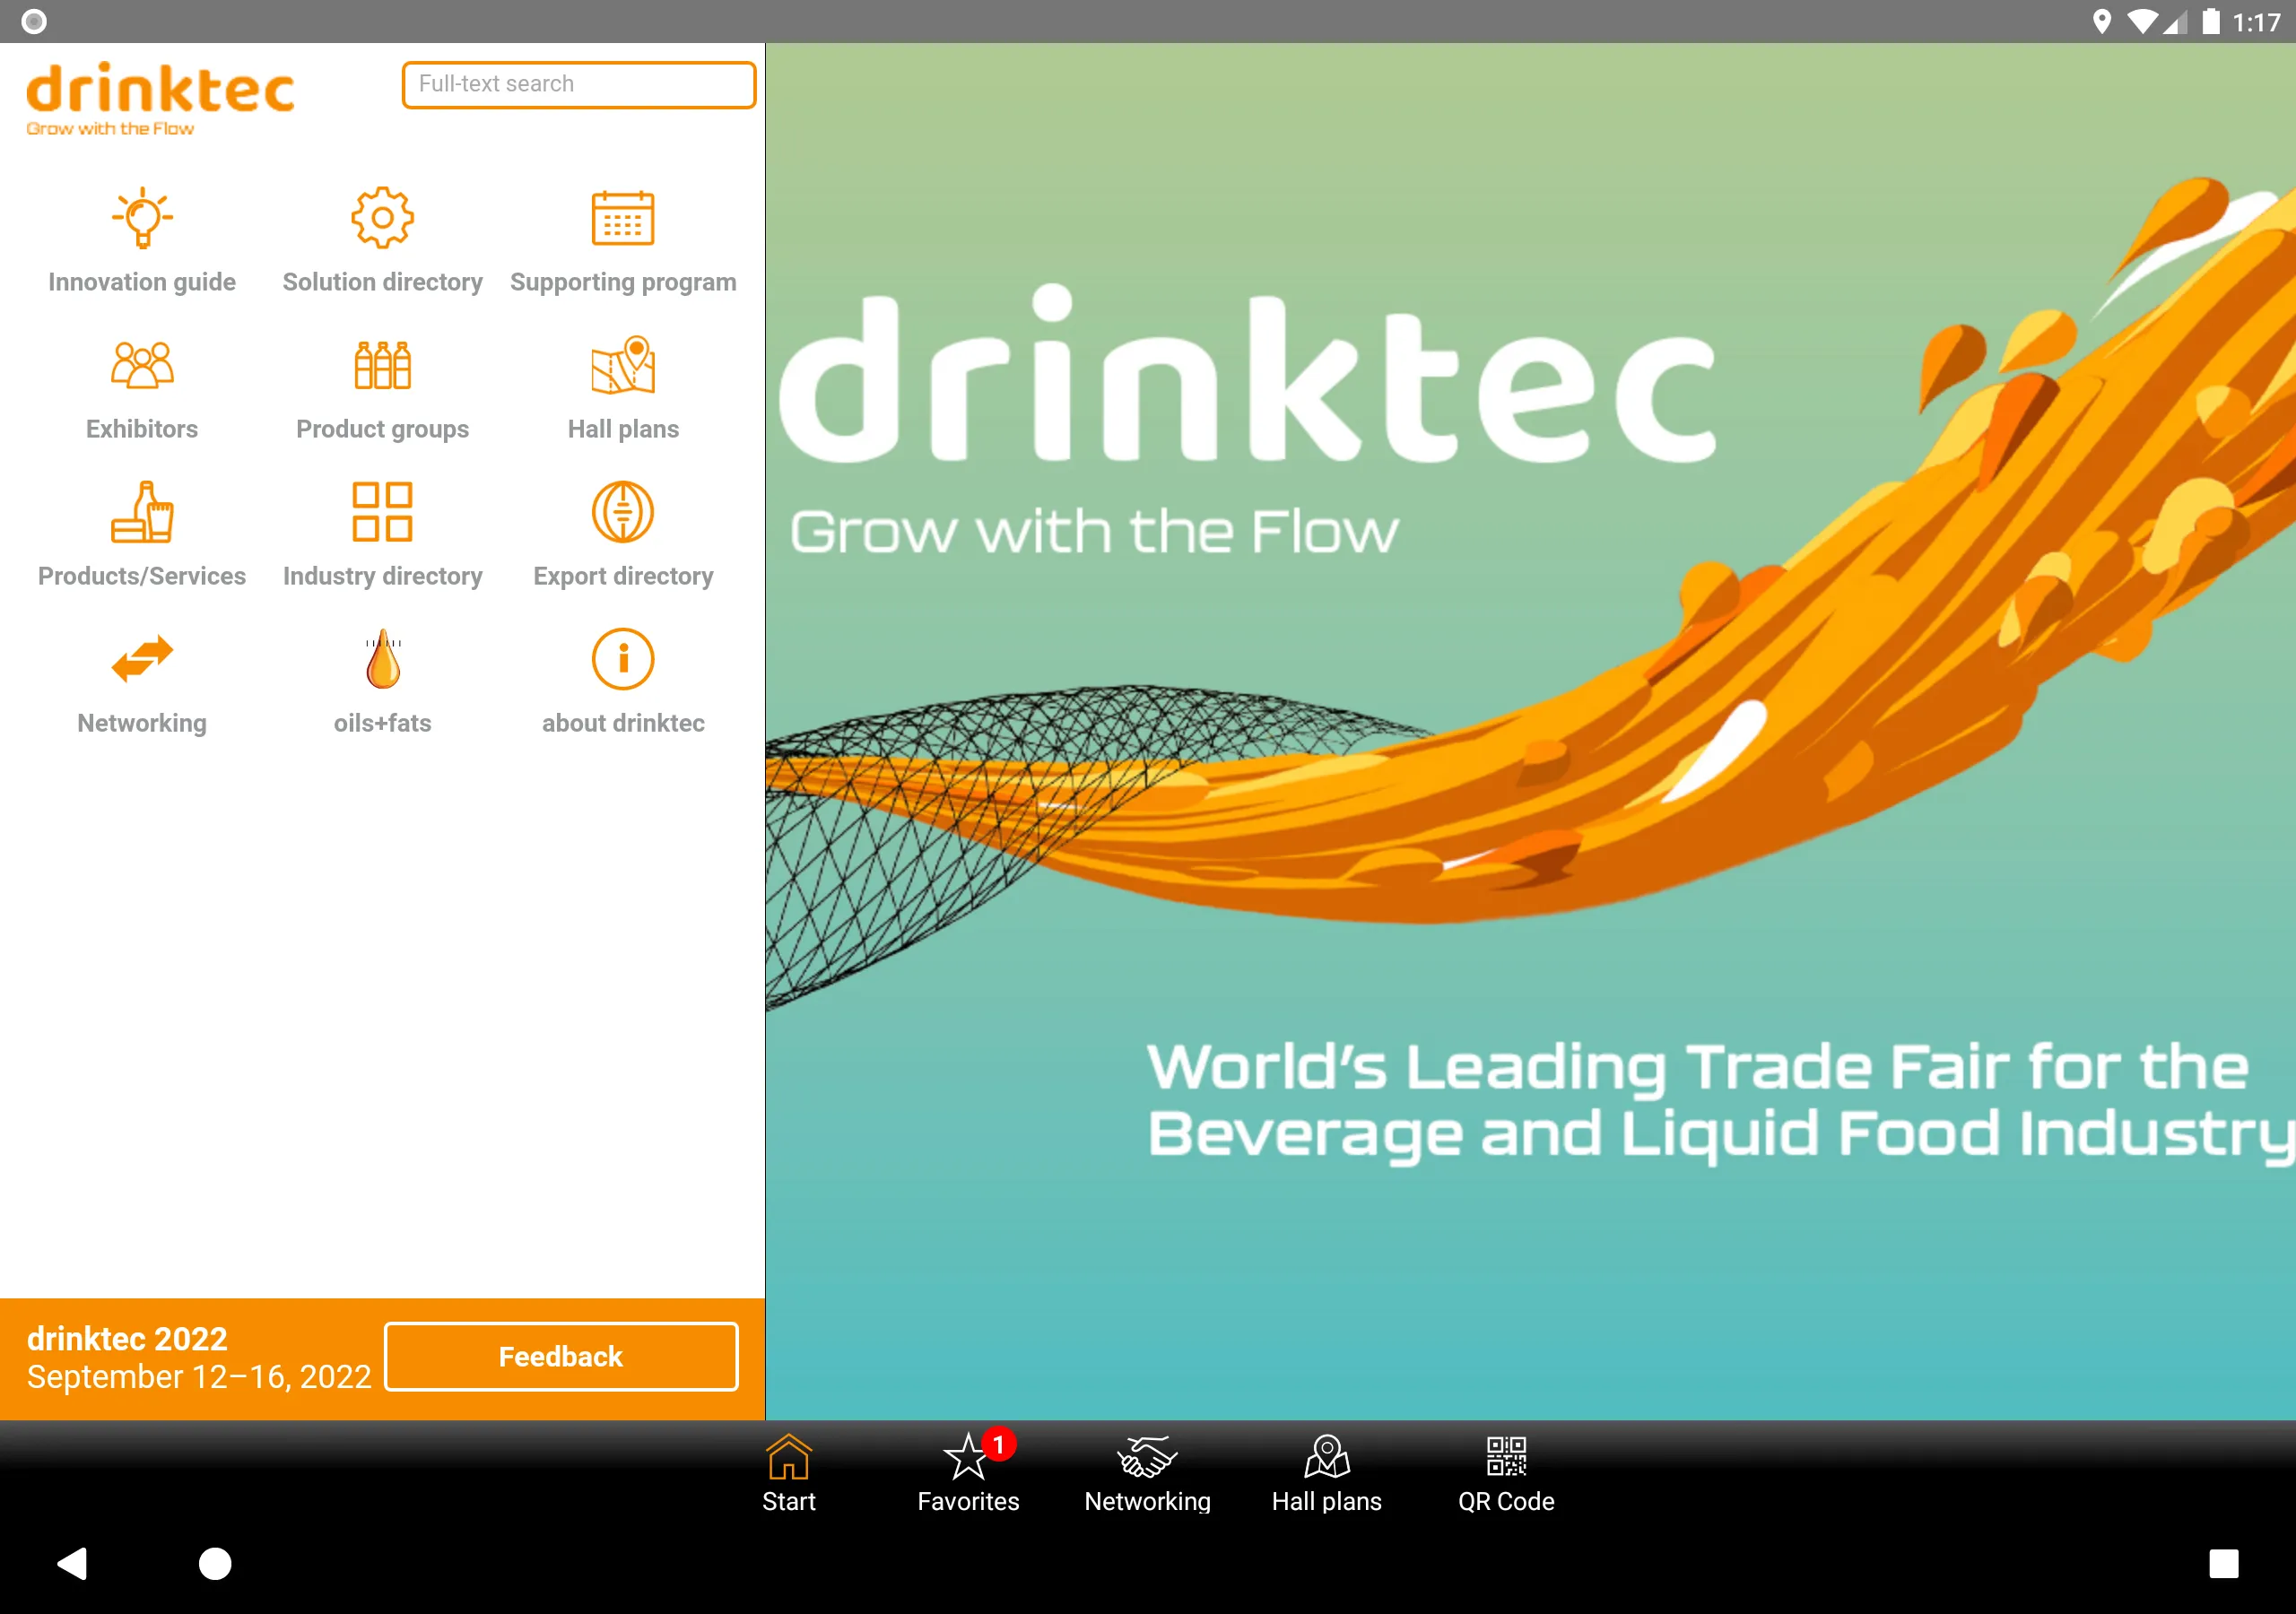
Task: Switch to Start tab label
Action: click(789, 1501)
